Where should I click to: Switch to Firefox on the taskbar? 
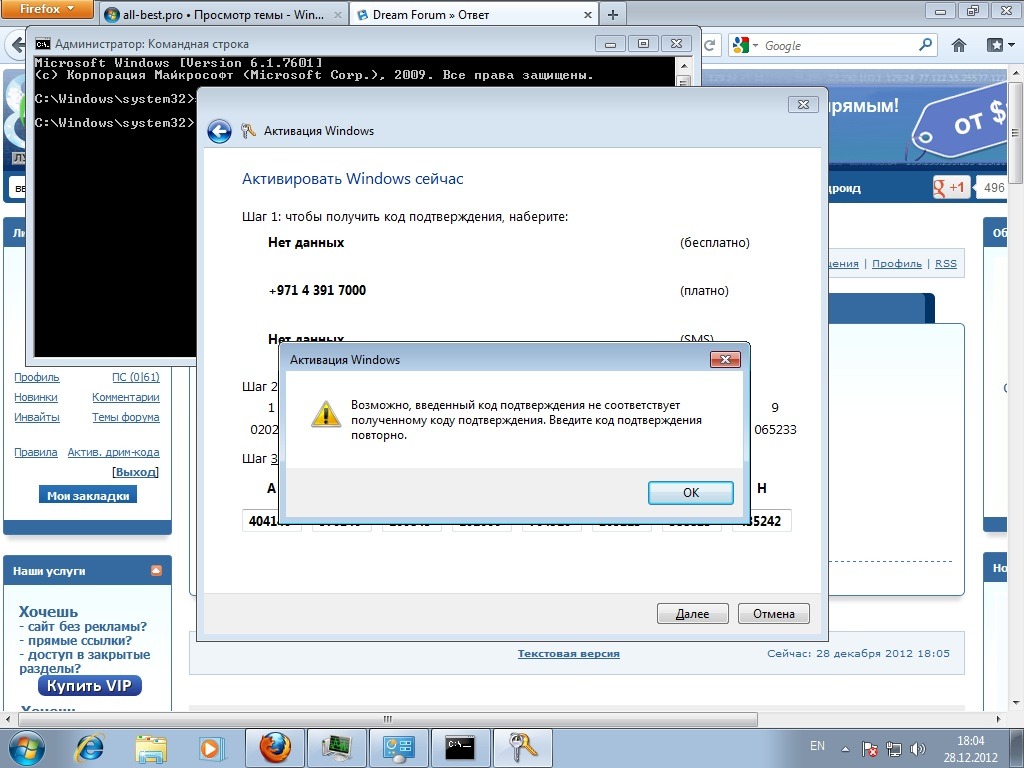[x=275, y=748]
